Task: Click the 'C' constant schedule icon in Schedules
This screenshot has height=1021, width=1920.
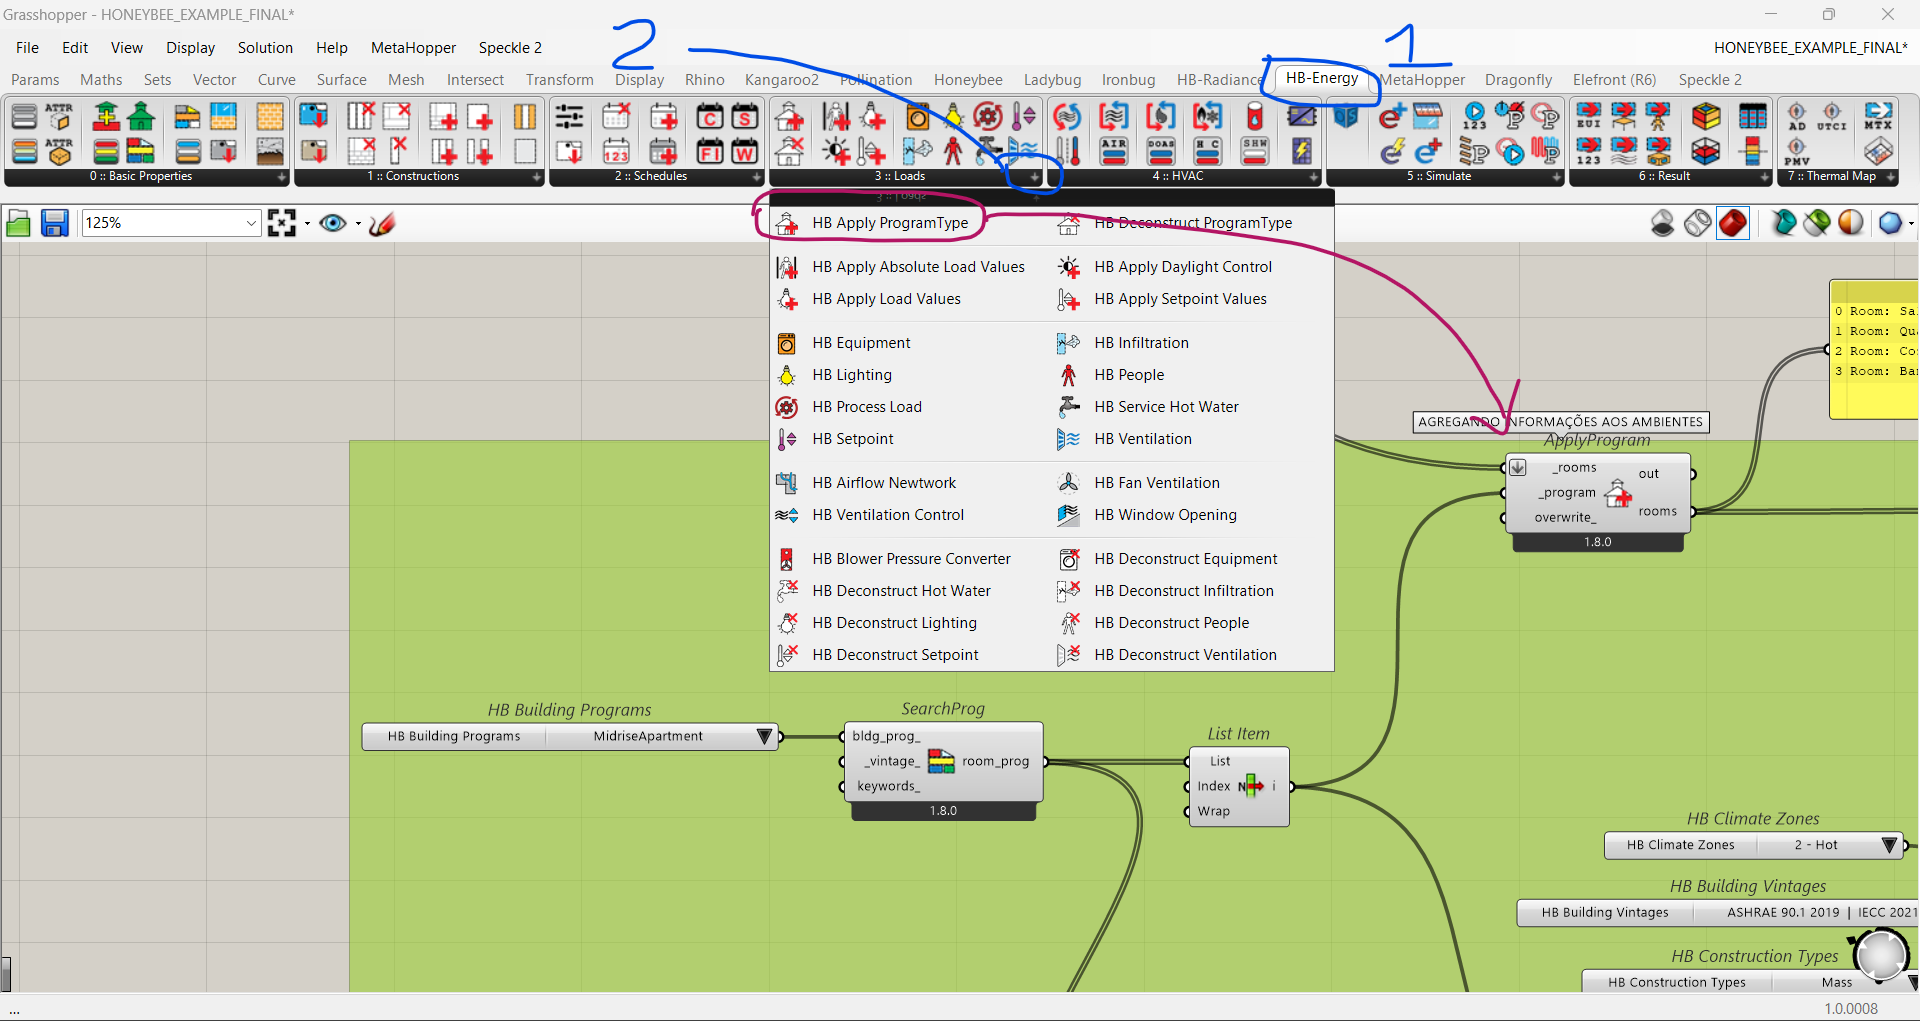Action: (710, 118)
